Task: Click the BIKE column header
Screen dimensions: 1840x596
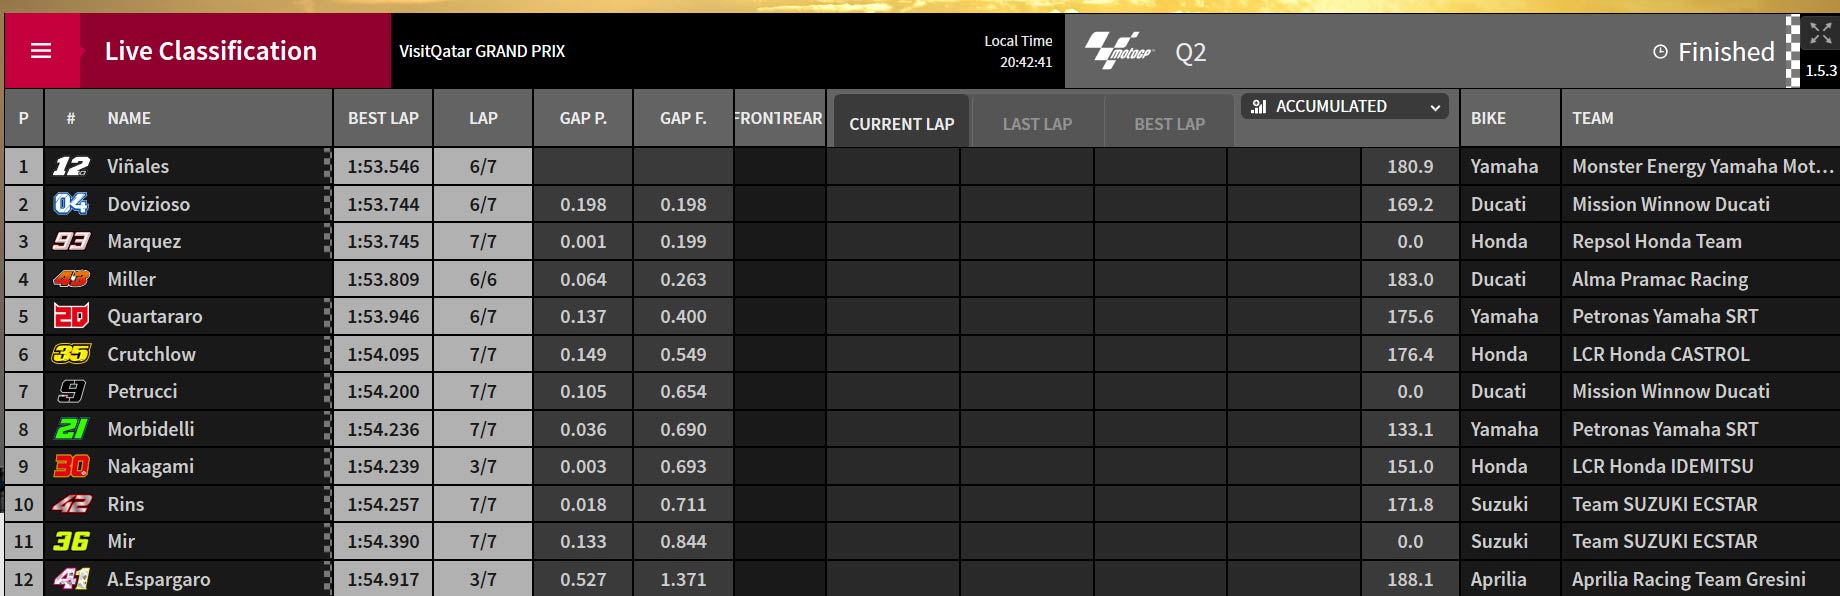Action: point(1488,118)
